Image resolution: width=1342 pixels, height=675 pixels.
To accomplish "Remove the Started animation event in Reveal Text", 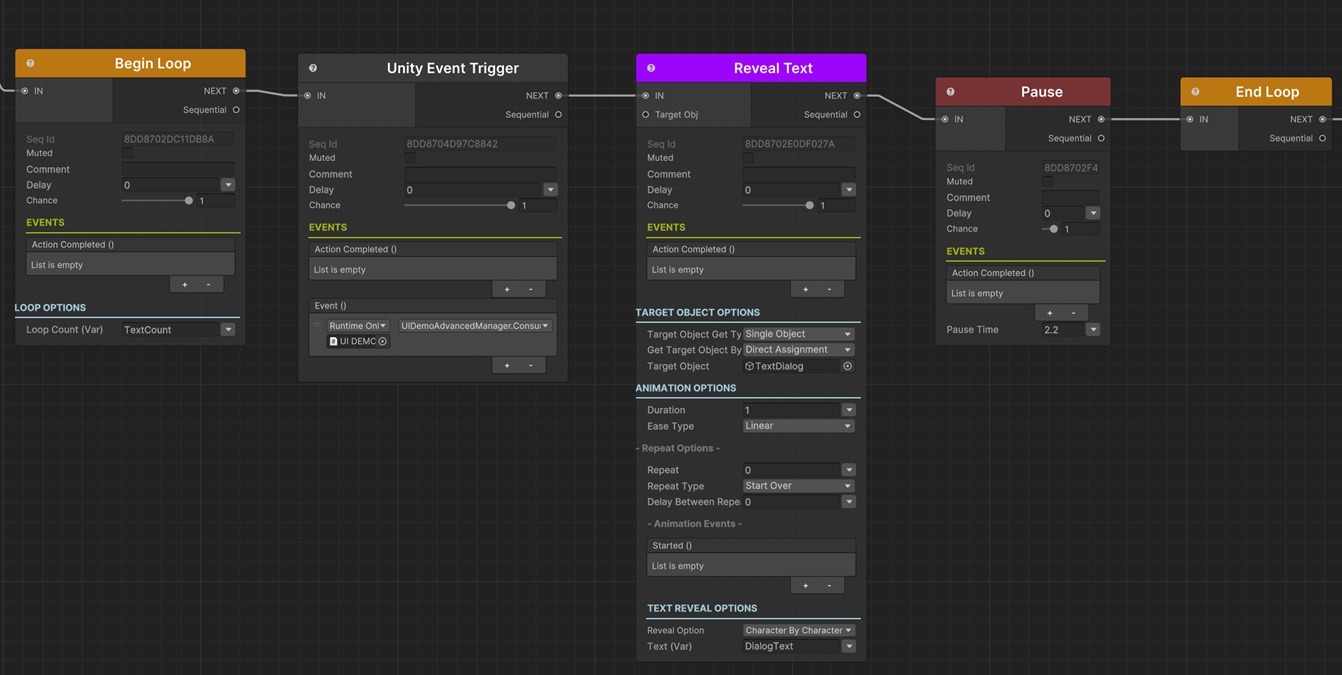I will [x=829, y=585].
